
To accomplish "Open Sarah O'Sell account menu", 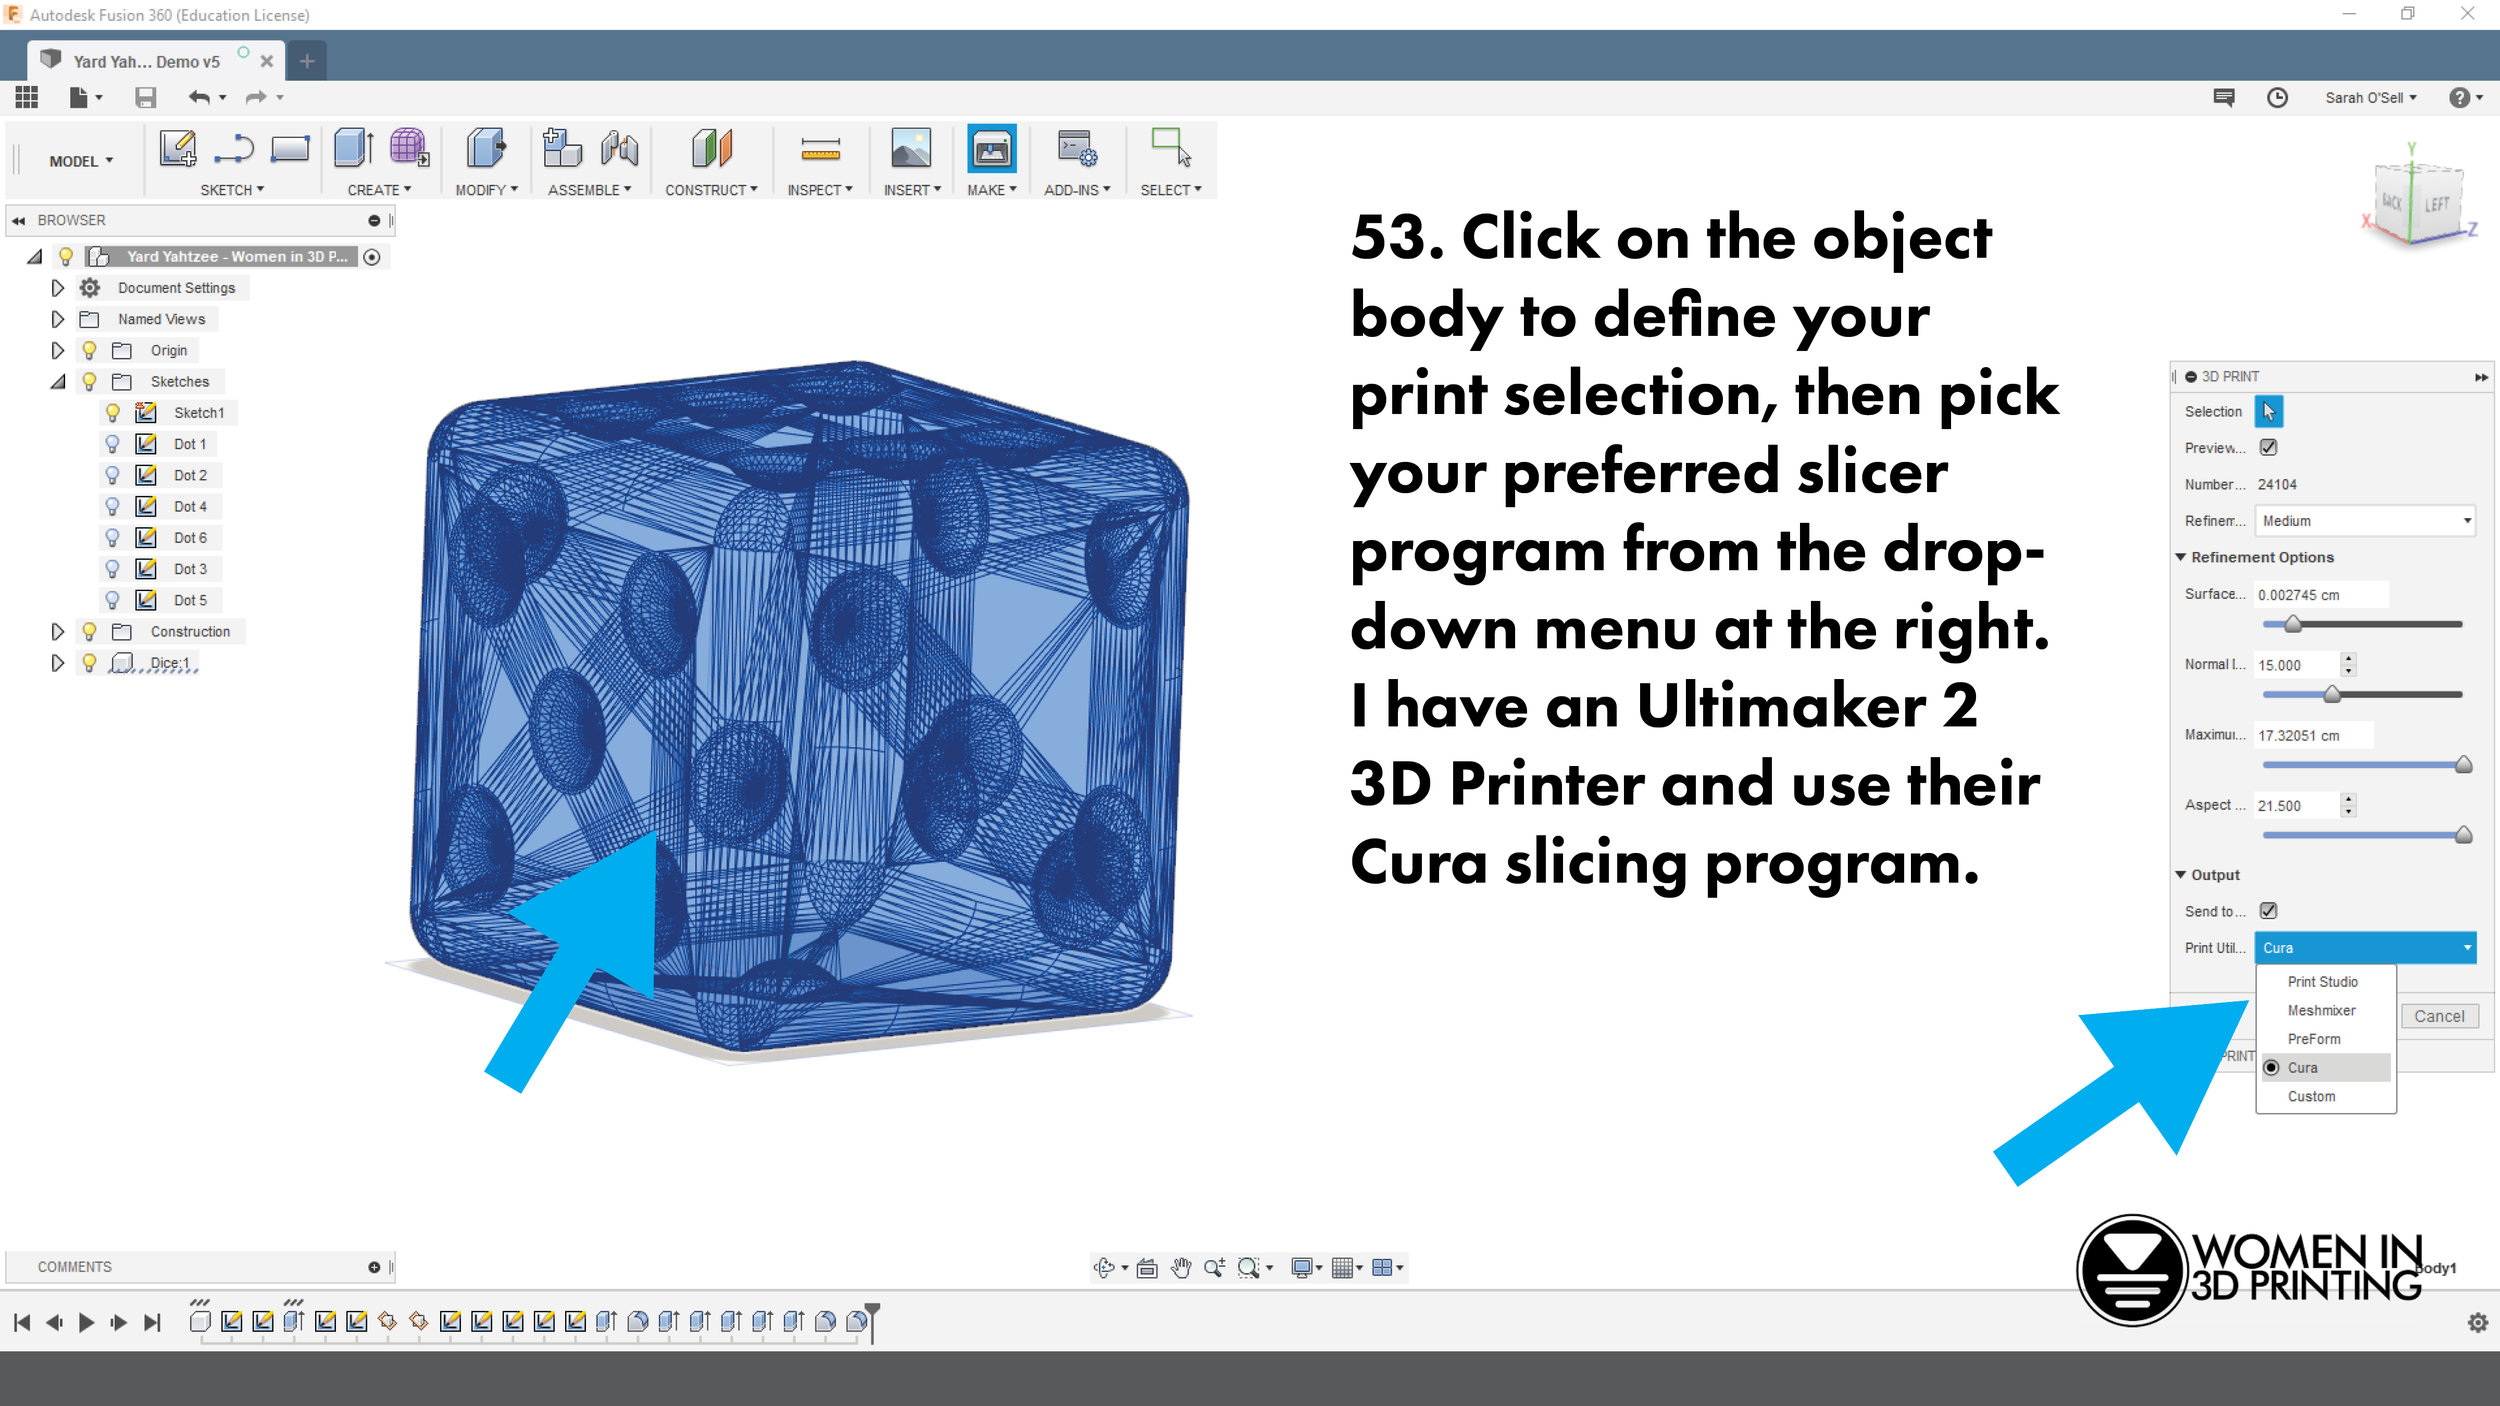I will 2370,97.
